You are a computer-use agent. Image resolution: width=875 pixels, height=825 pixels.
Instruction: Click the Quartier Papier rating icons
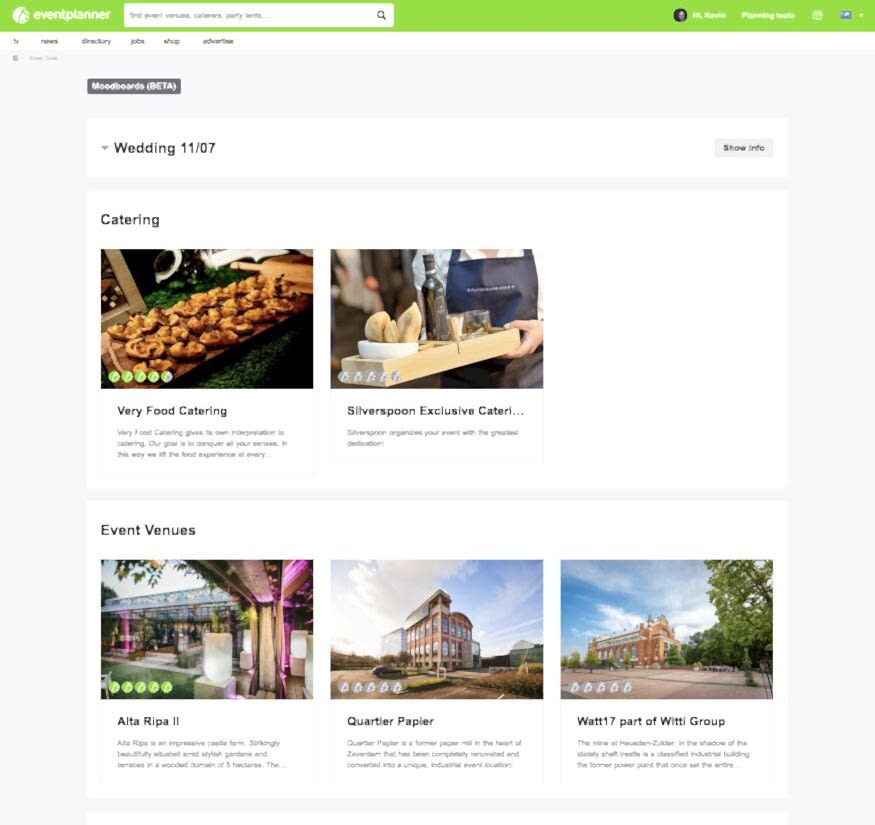(x=371, y=687)
